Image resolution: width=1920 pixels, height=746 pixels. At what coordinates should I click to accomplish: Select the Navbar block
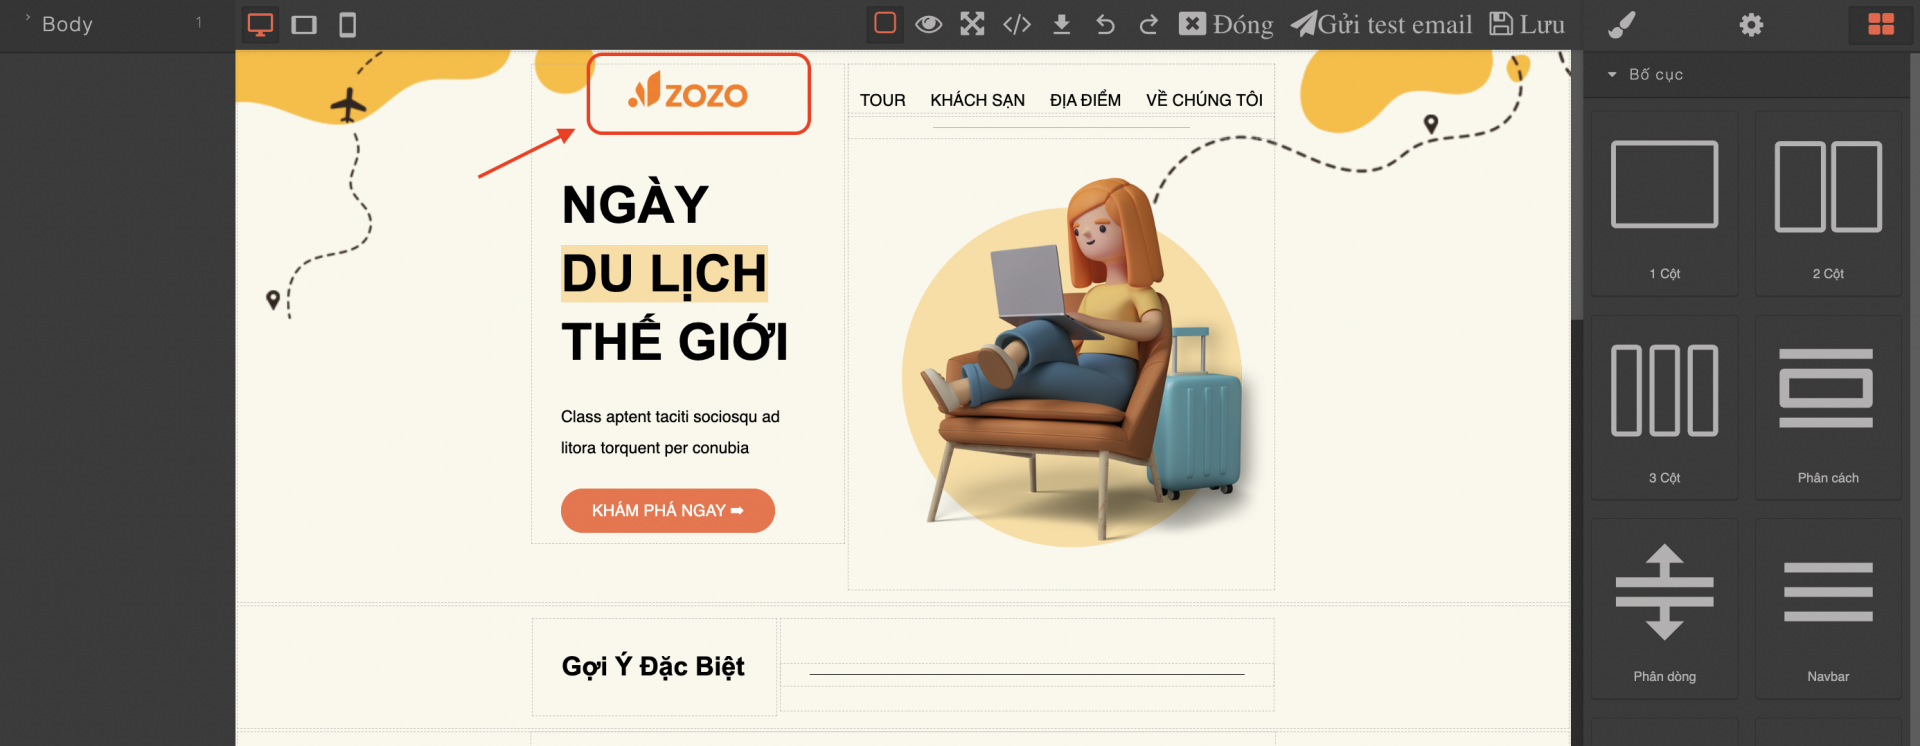pos(1828,608)
